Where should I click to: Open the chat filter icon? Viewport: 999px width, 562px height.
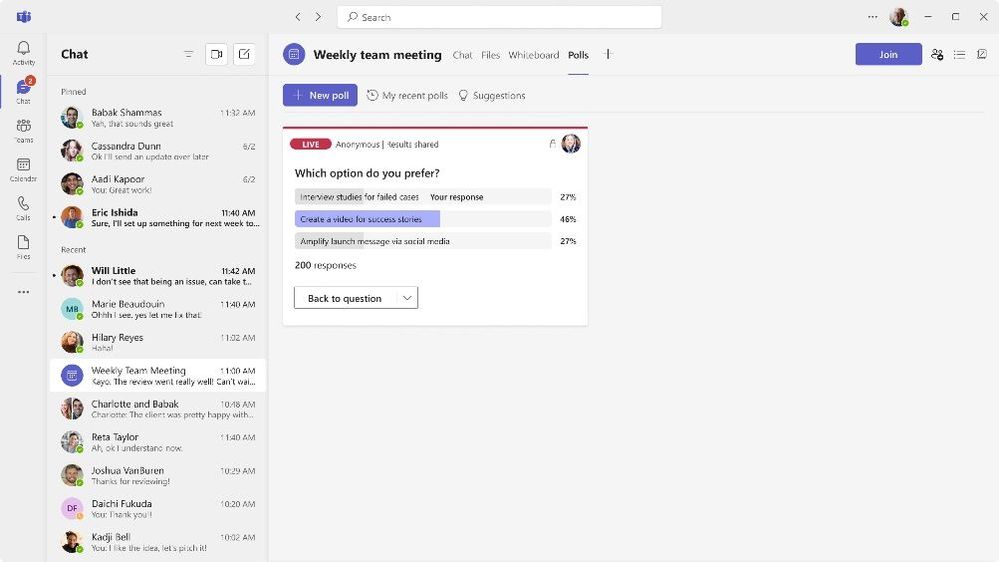click(189, 54)
